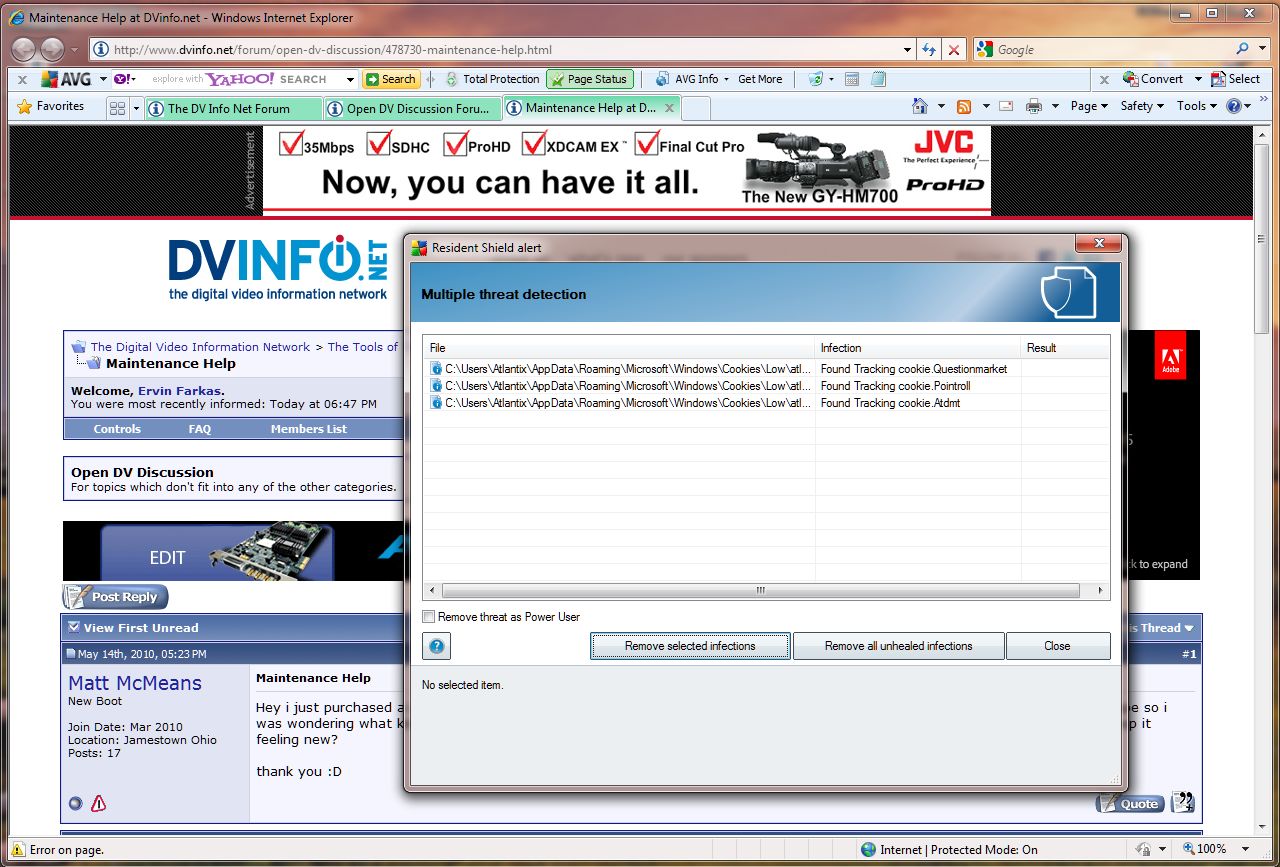This screenshot has height=867, width=1280.
Task: Open the Safety menu dropdown
Action: coord(1142,106)
